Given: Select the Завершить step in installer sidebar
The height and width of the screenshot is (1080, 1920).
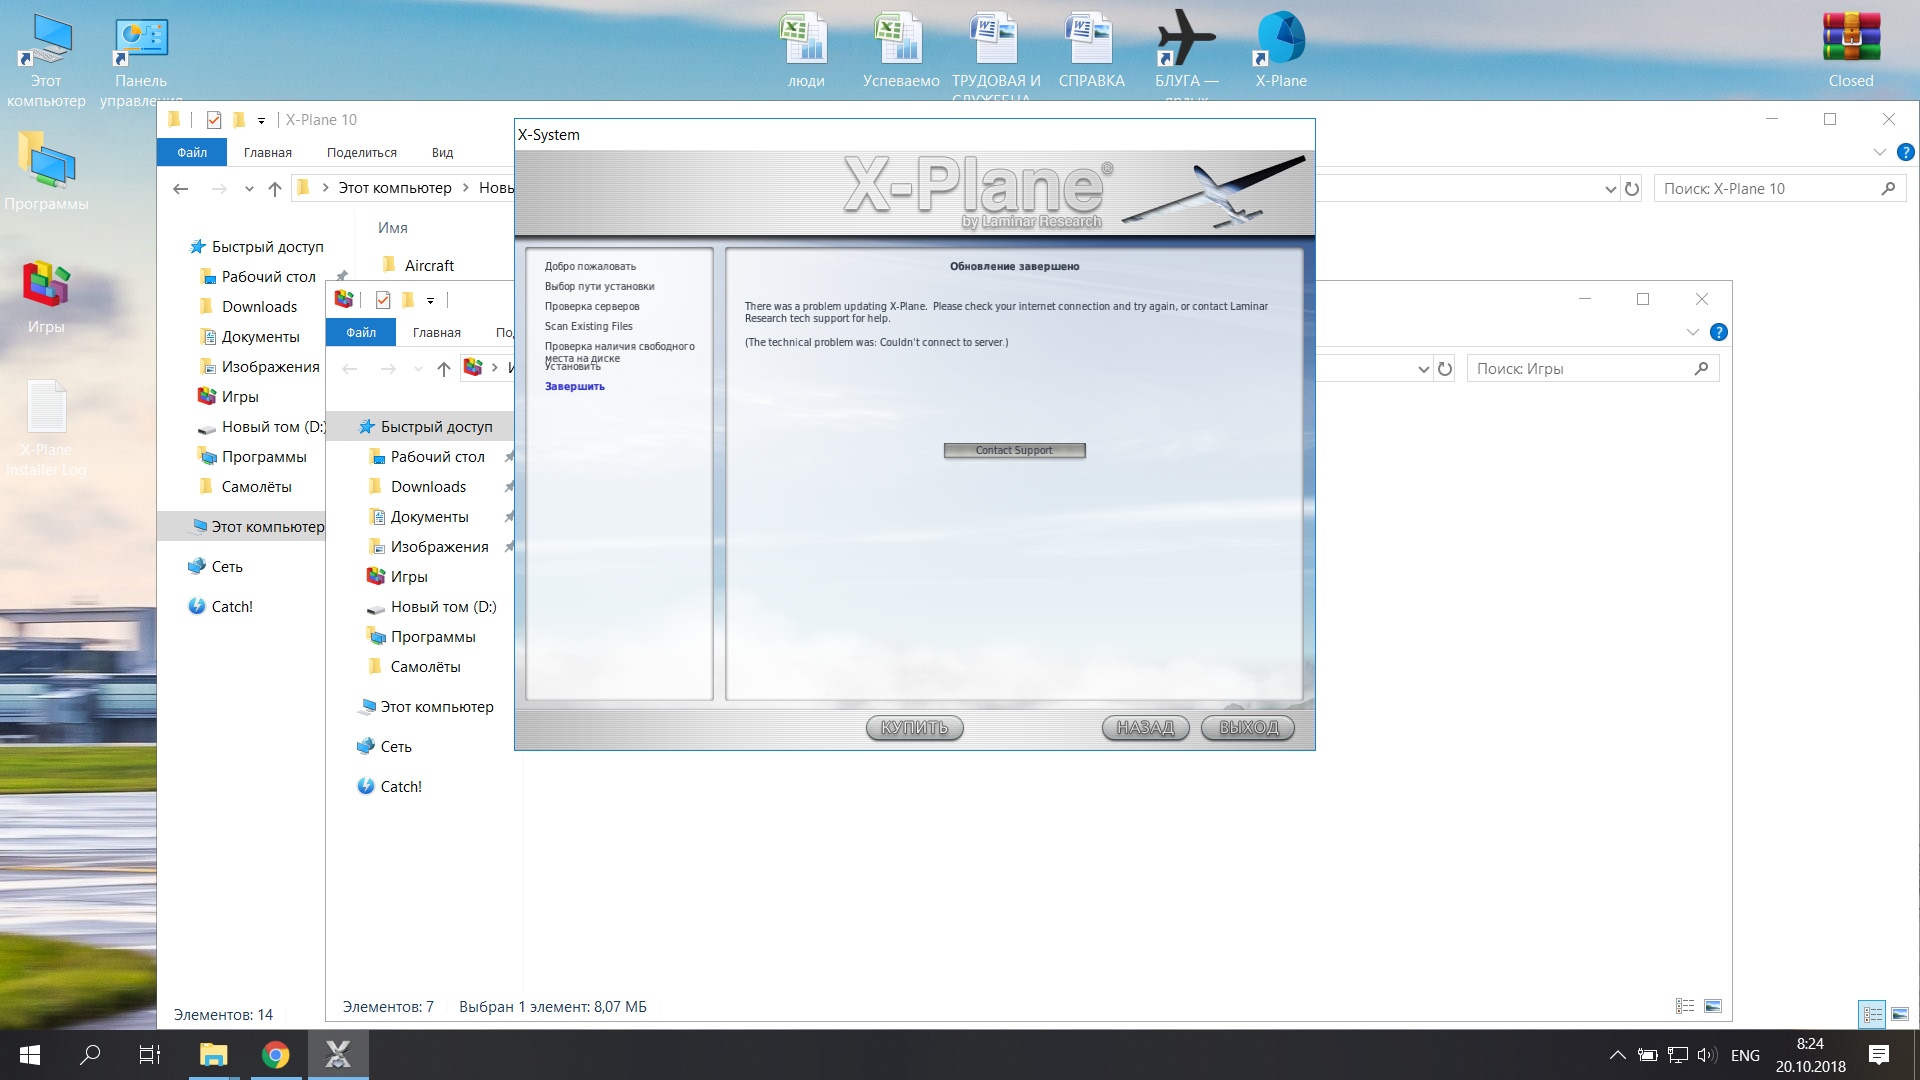Looking at the screenshot, I should 574,386.
